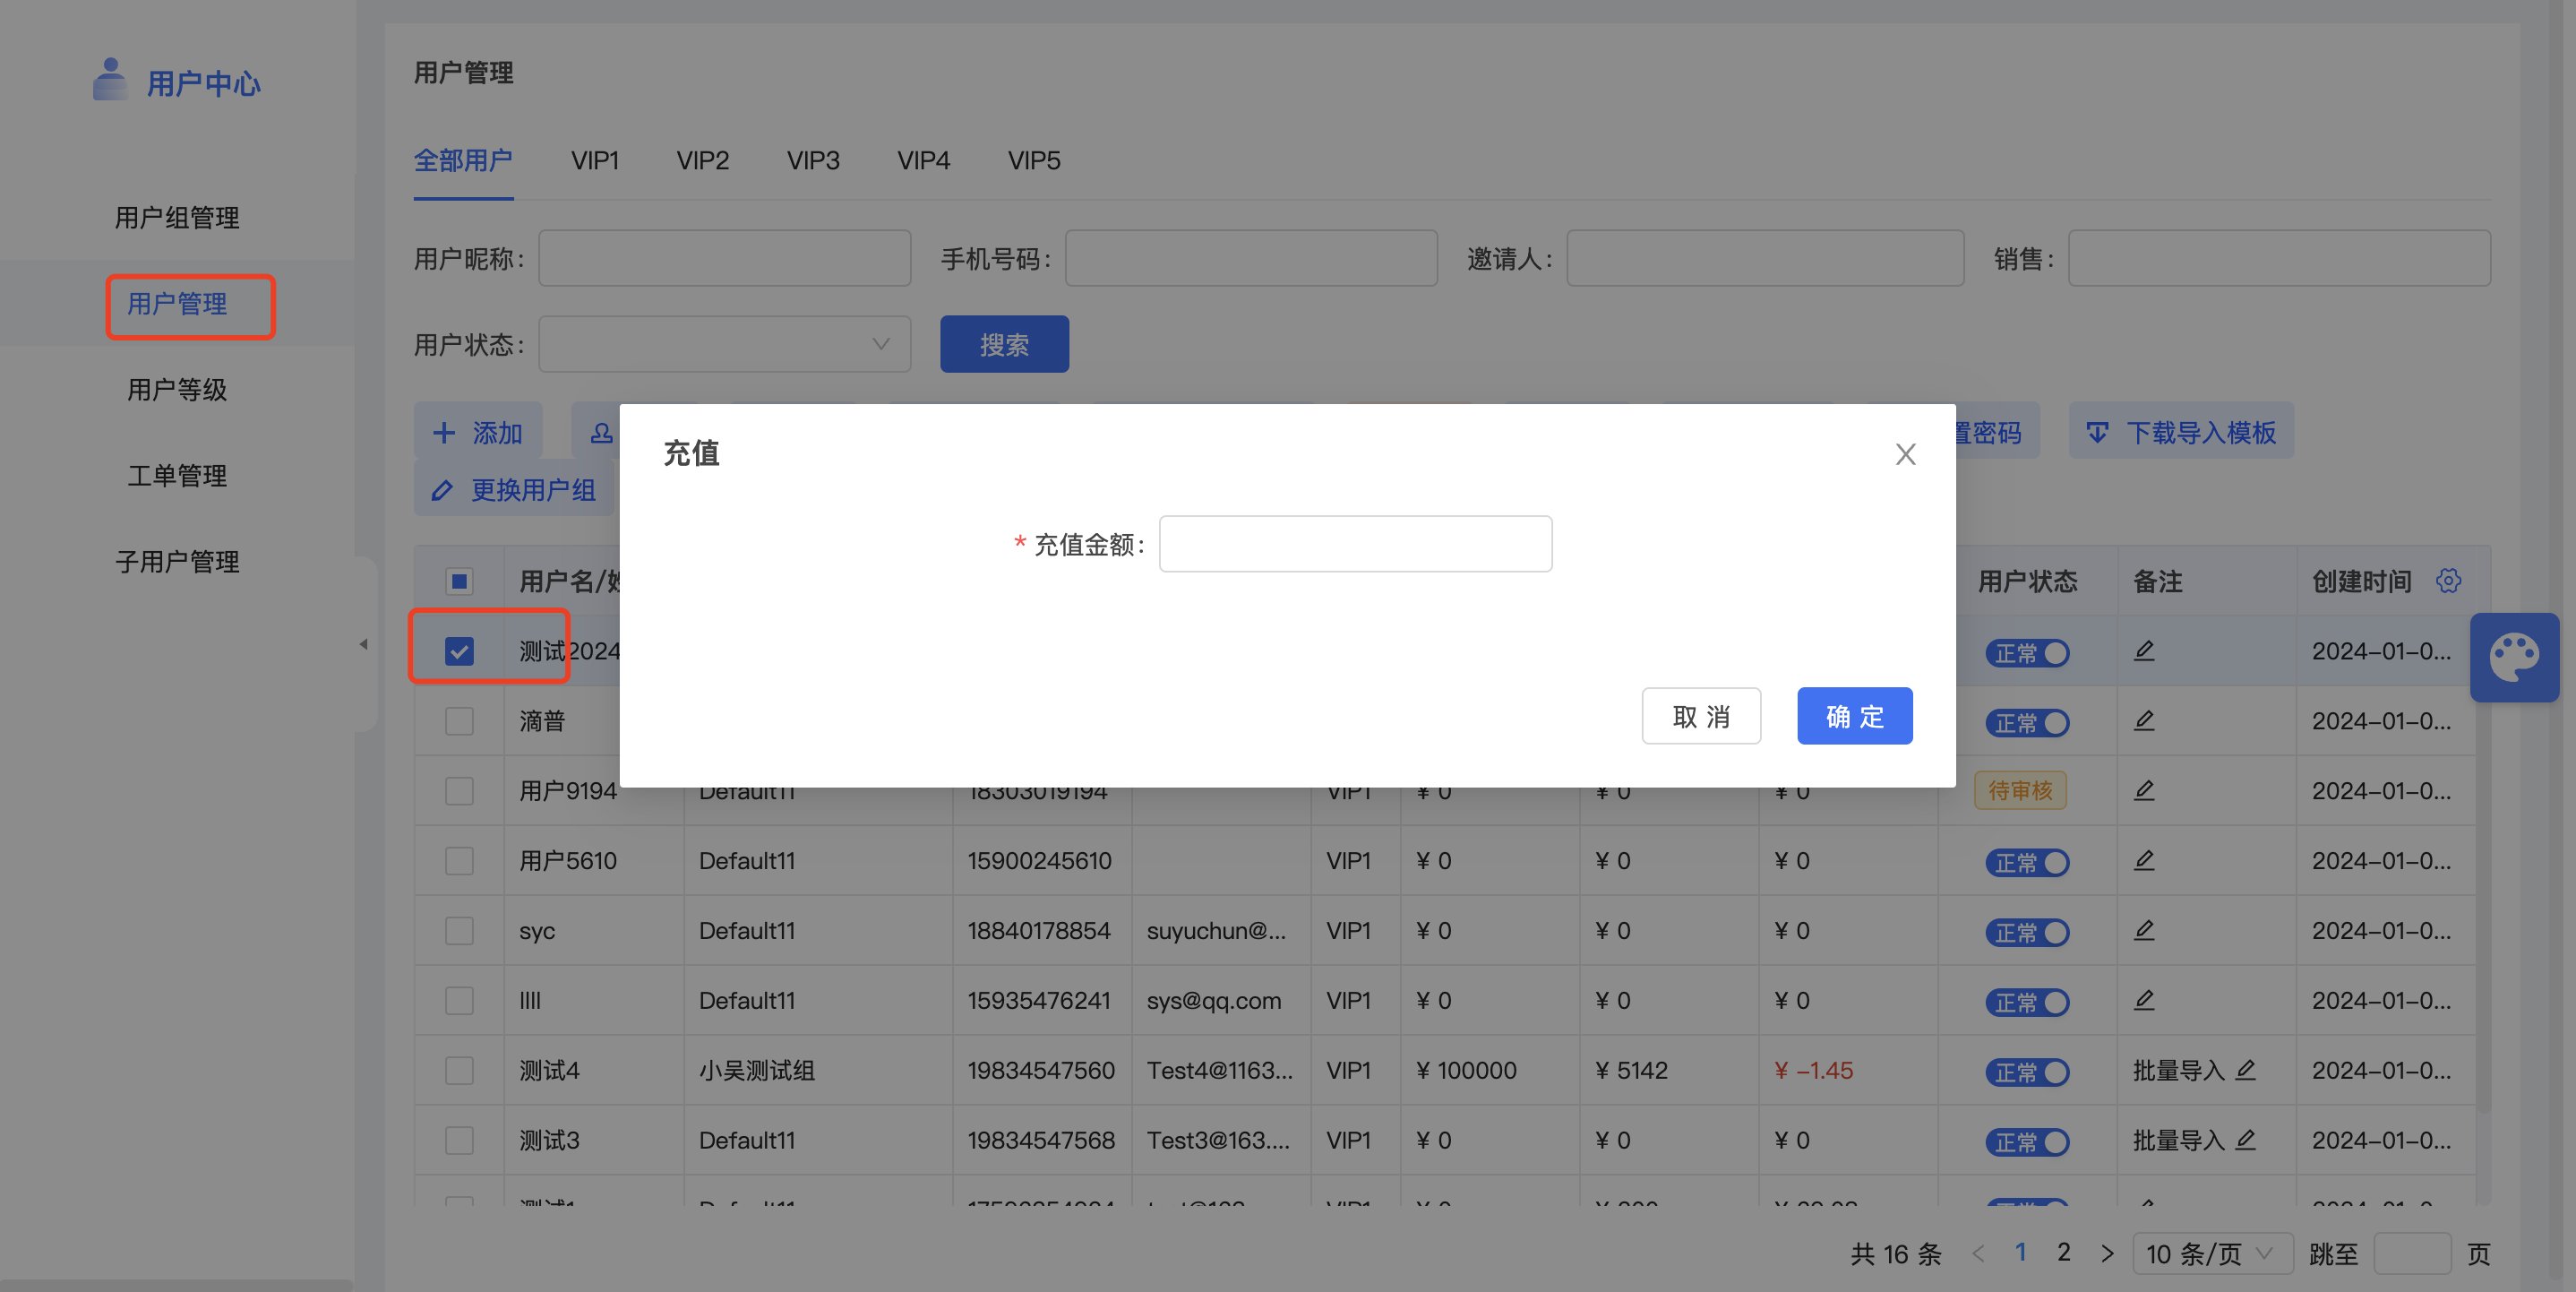The height and width of the screenshot is (1292, 2576).
Task: Click the plus icon on 添加 button
Action: (x=443, y=432)
